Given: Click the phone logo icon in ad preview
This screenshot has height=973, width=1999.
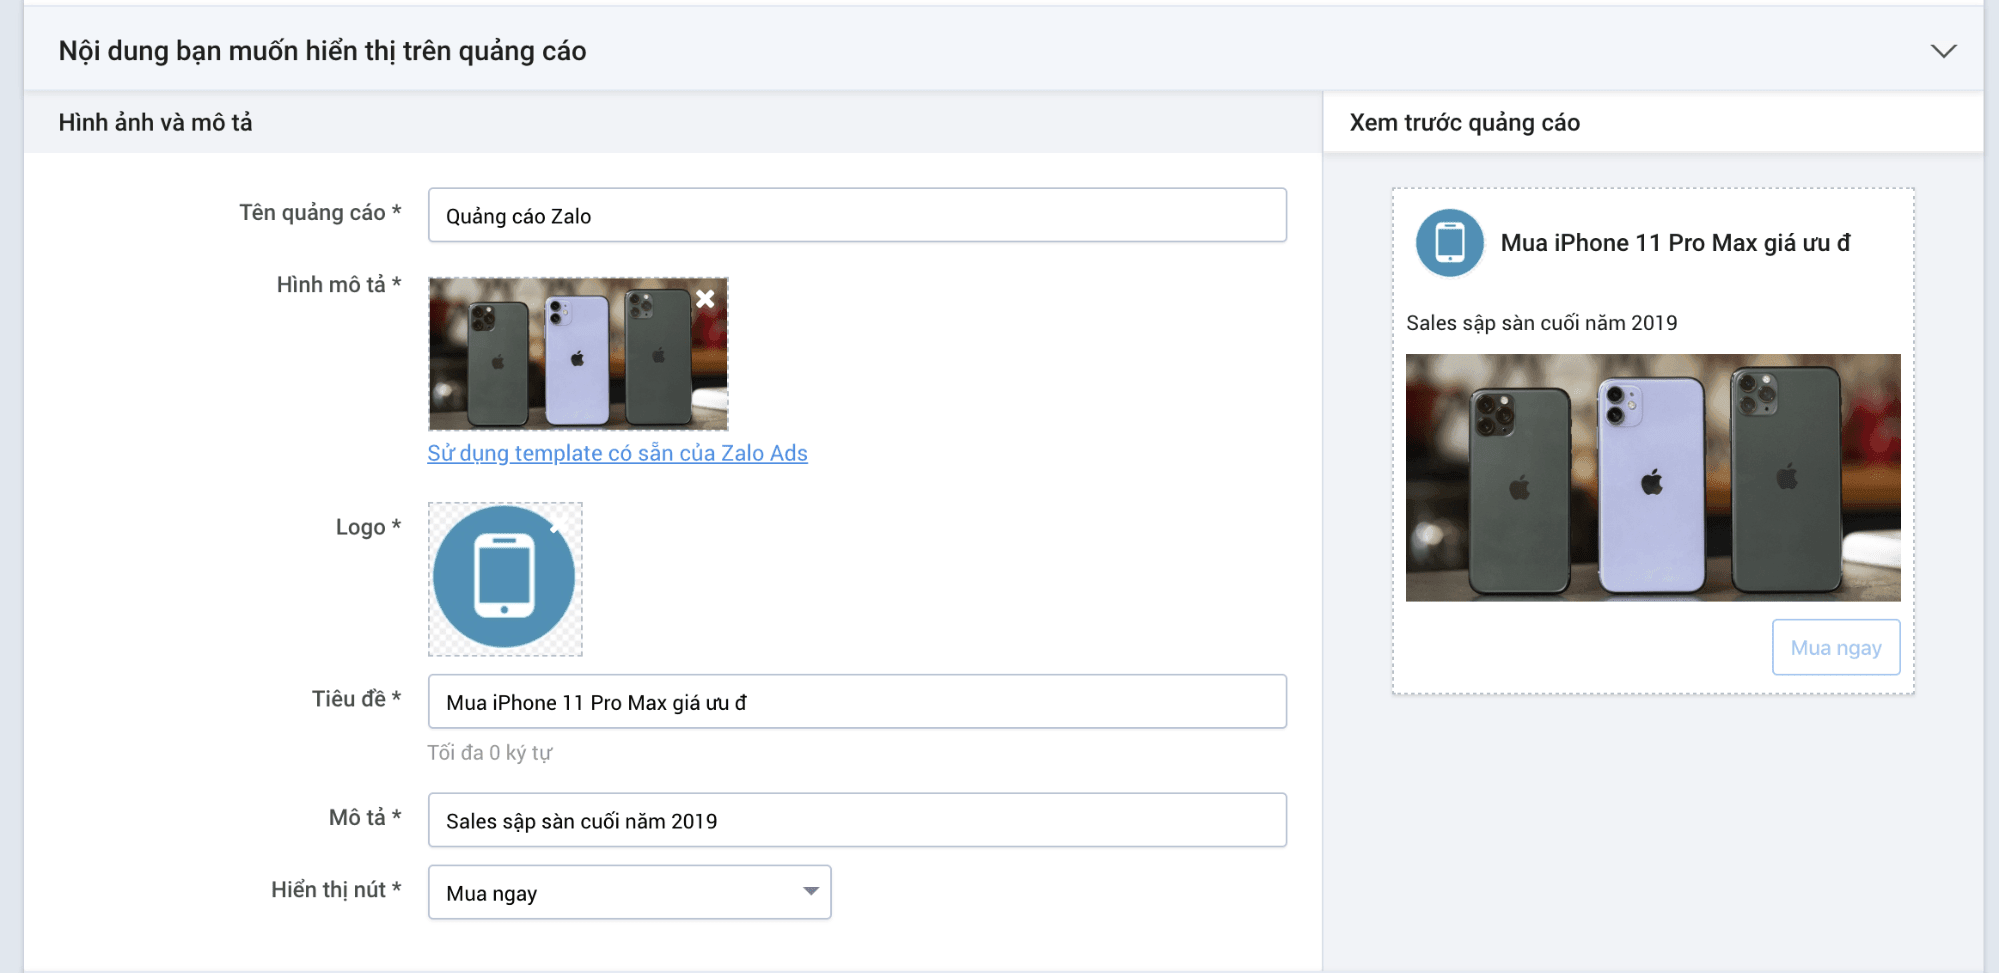Looking at the screenshot, I should 1449,243.
